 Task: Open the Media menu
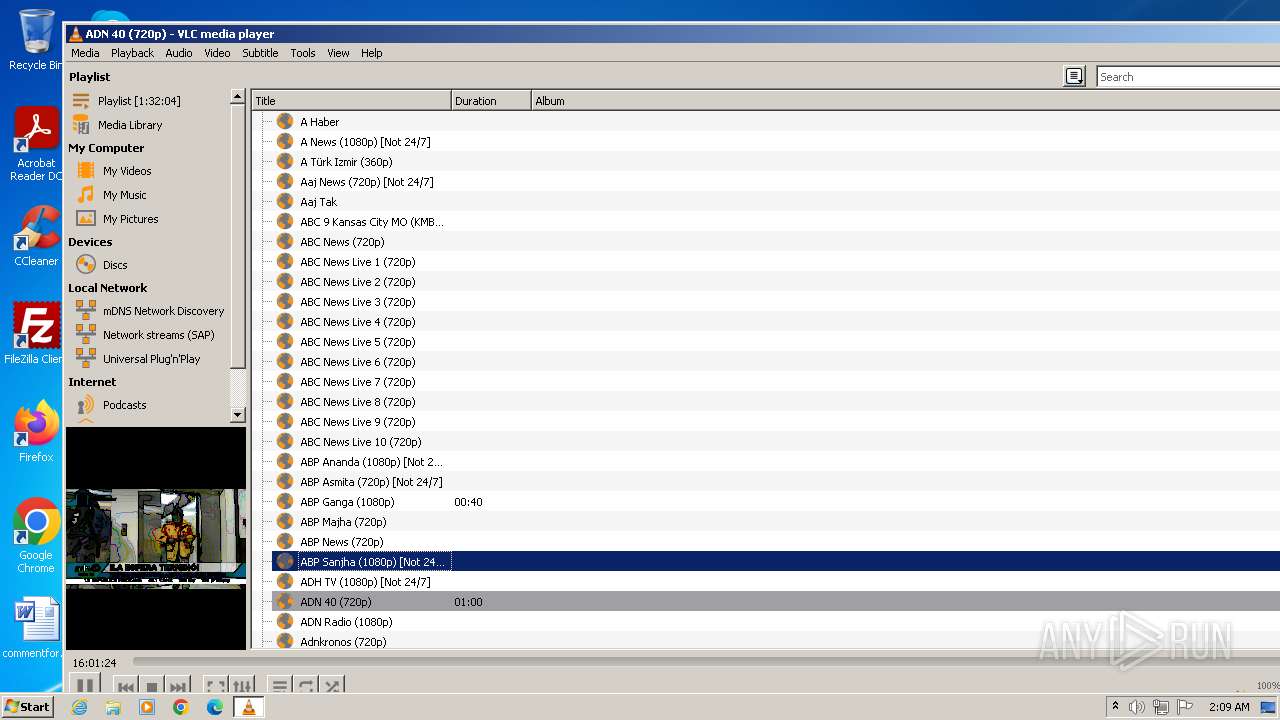(x=85, y=53)
